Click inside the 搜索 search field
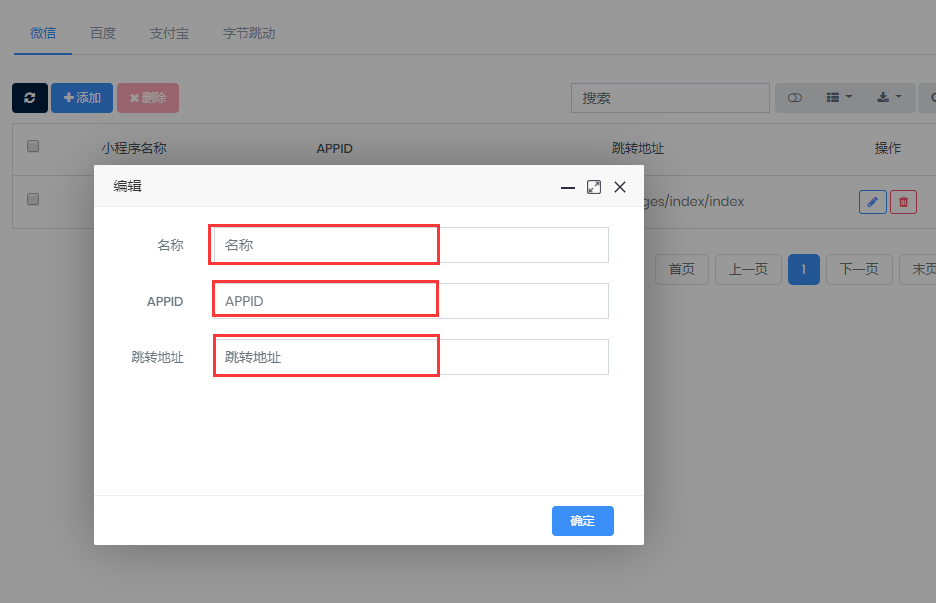The image size is (936, 603). coord(670,97)
